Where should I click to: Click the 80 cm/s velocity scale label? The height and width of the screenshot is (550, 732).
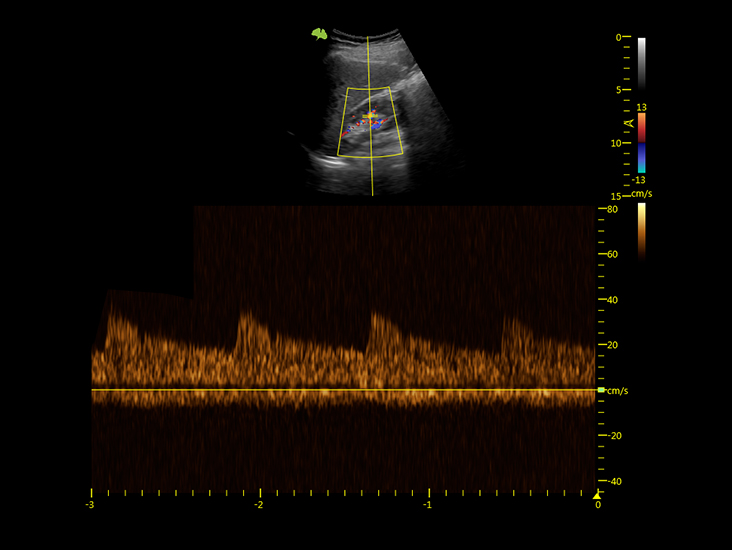pyautogui.click(x=612, y=210)
